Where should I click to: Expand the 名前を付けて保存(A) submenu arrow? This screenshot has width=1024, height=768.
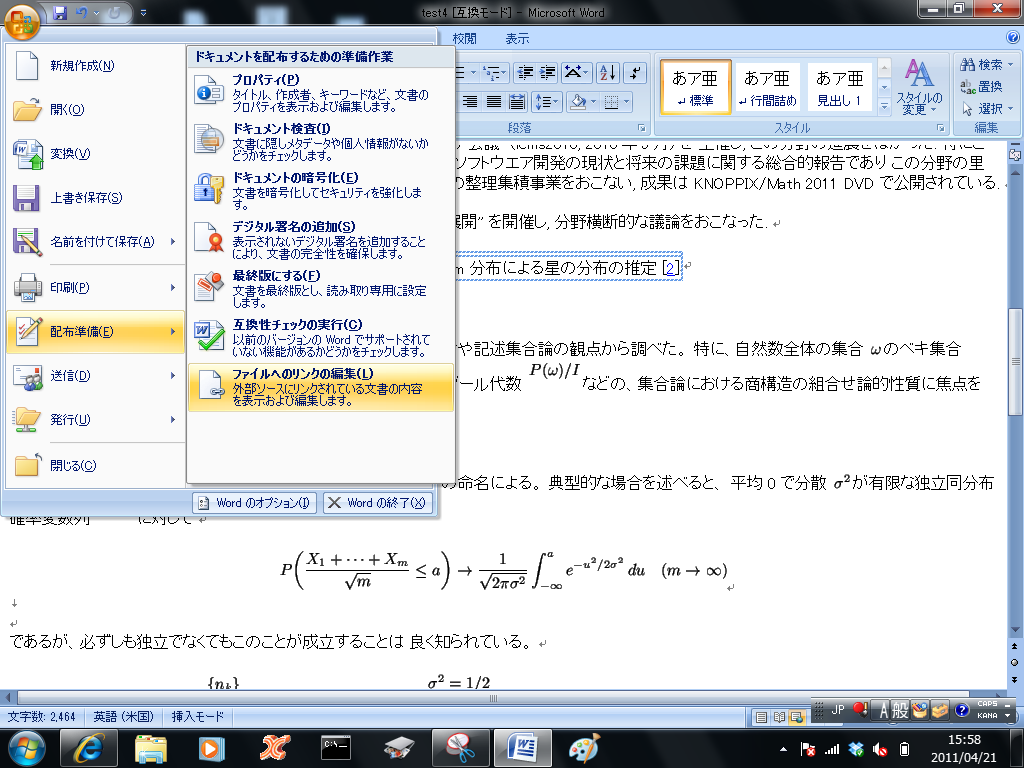click(x=173, y=242)
